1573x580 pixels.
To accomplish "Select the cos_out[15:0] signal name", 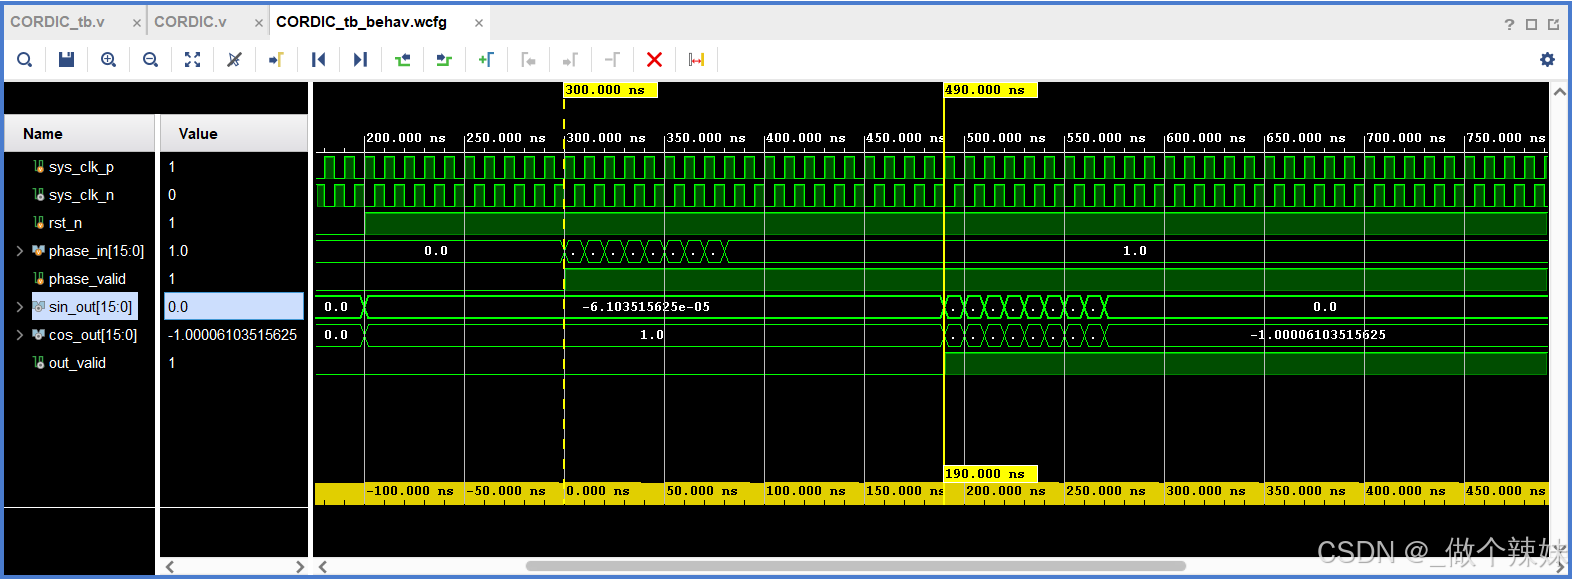I will tap(93, 335).
